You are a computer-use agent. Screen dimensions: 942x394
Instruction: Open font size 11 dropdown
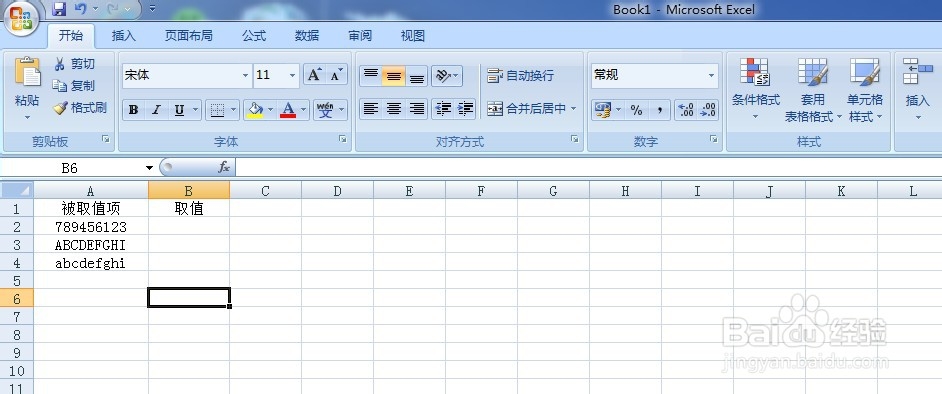(293, 75)
